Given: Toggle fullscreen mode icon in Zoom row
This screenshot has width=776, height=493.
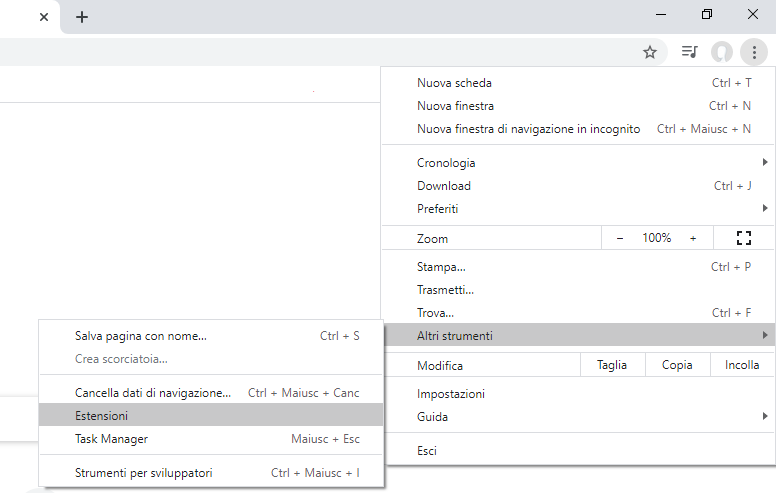Looking at the screenshot, I should [743, 238].
